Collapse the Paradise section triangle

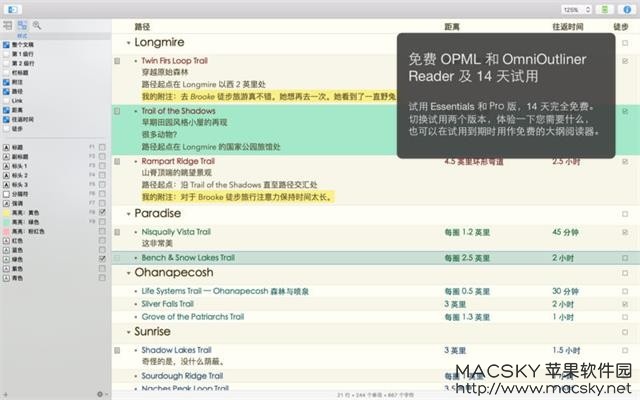pos(129,214)
